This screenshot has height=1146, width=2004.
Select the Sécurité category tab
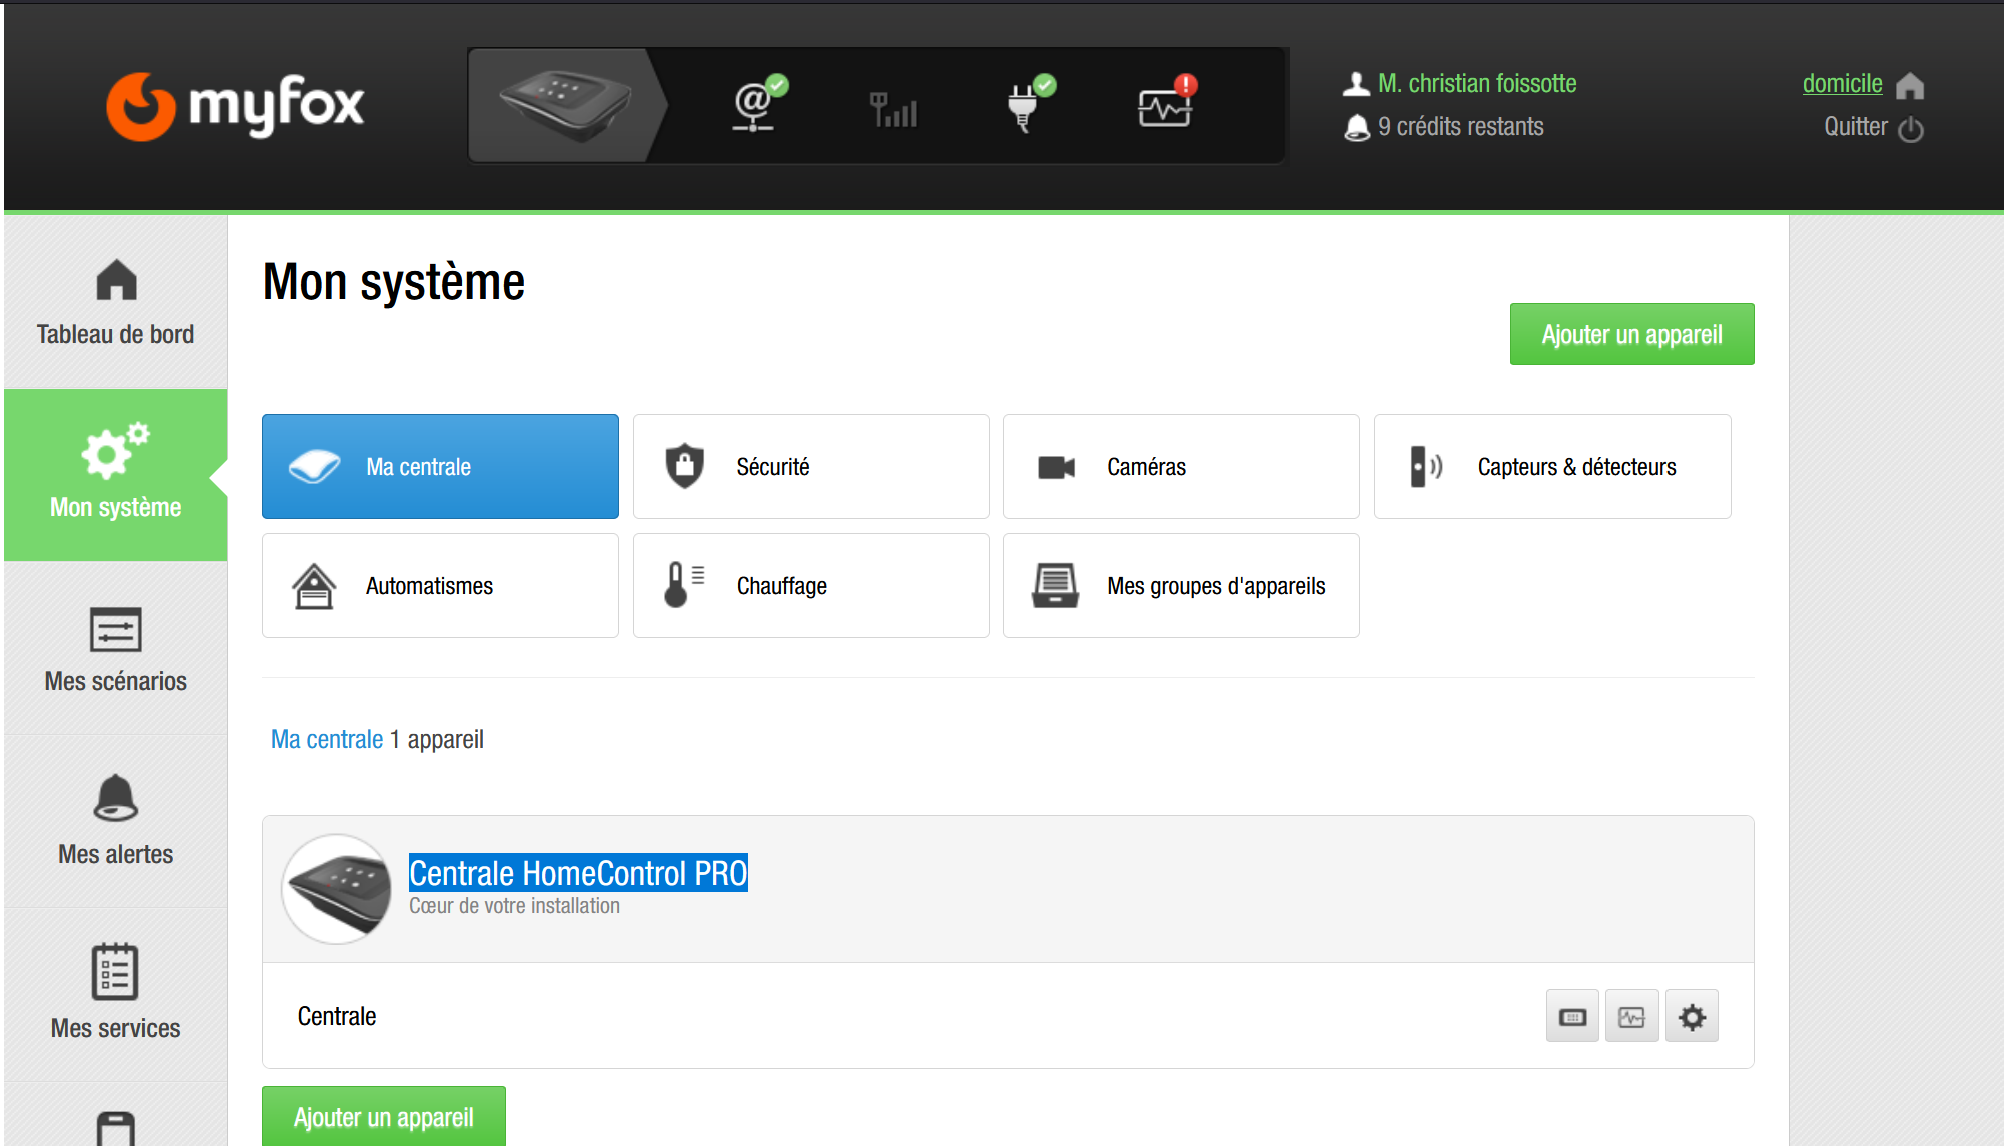[811, 467]
